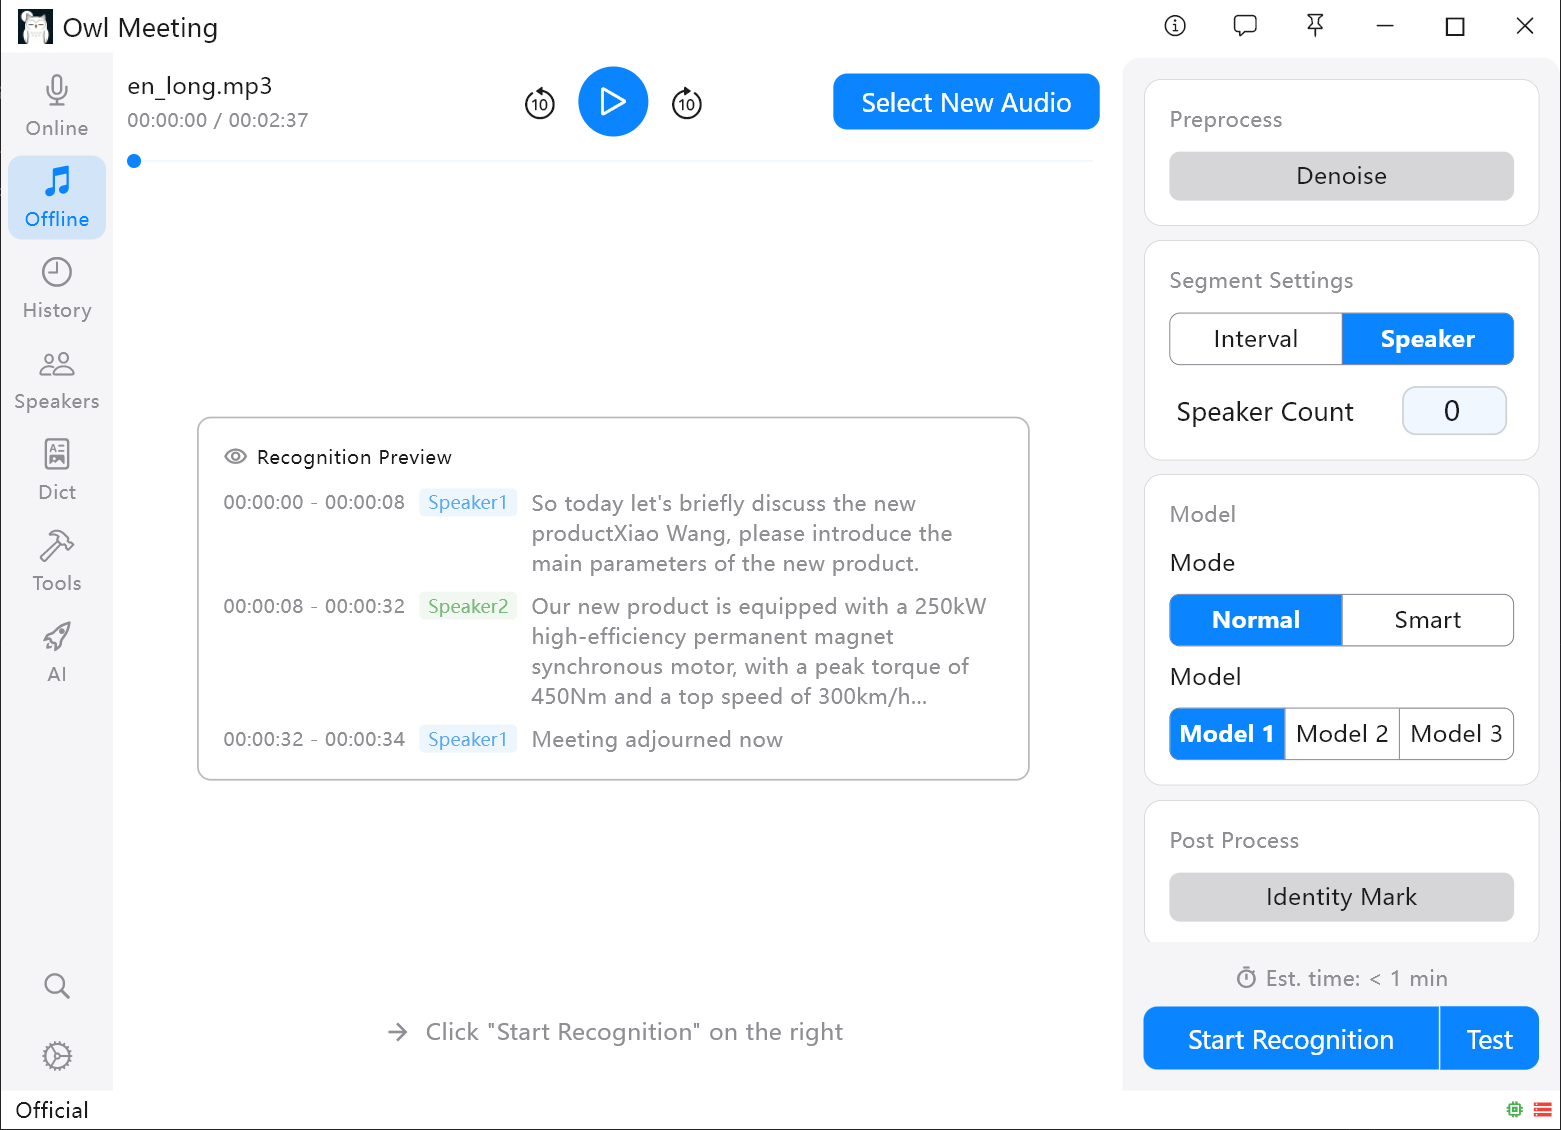Viewport: 1561px width, 1130px height.
Task: Choose Model 3
Action: pos(1456,733)
